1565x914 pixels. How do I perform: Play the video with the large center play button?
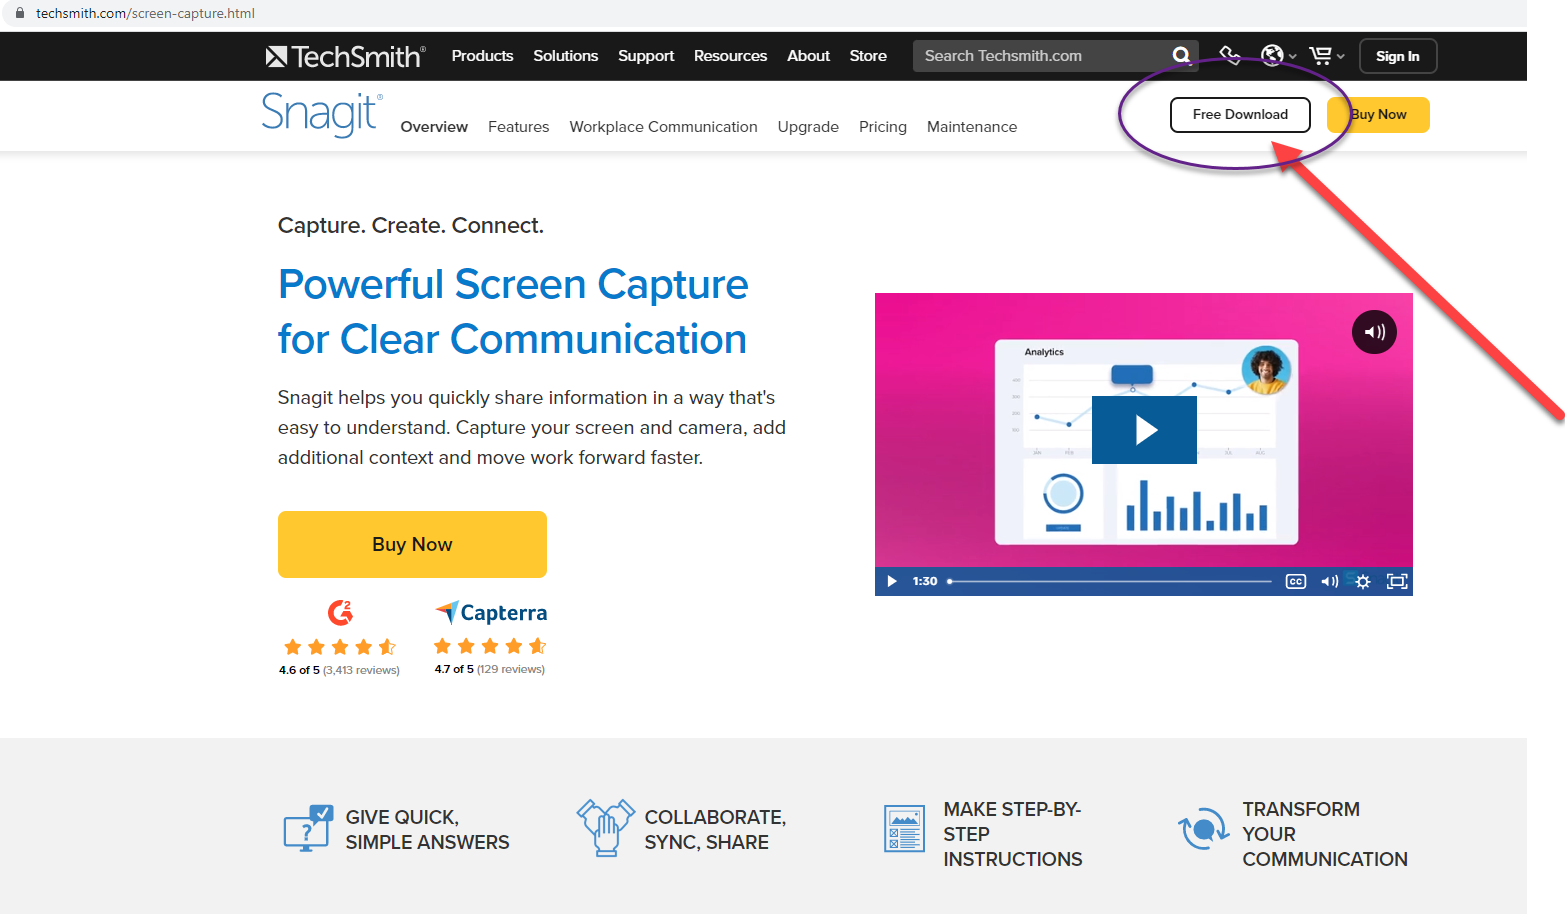coord(1144,430)
